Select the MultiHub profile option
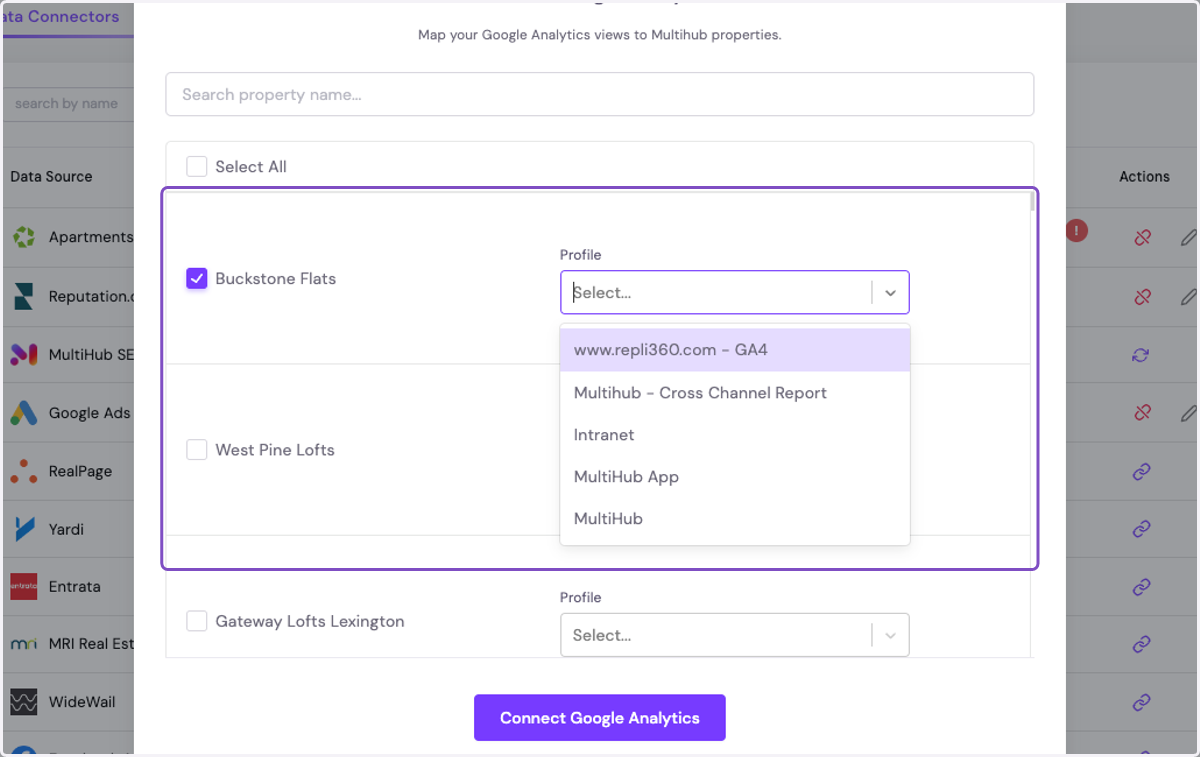This screenshot has width=1200, height=757. coord(734,519)
